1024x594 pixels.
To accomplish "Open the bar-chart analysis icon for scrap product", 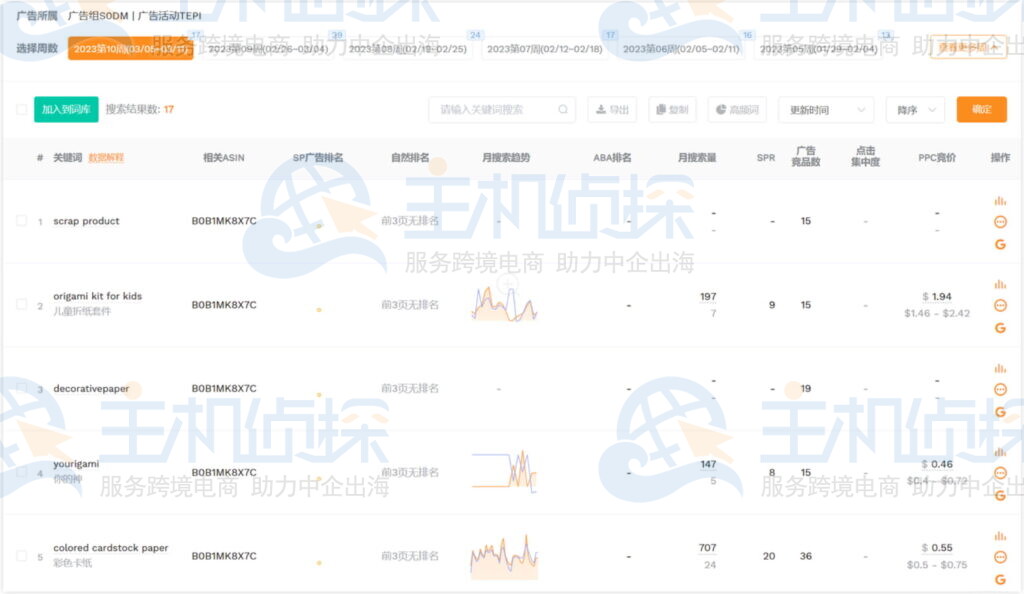I will pos(1000,200).
